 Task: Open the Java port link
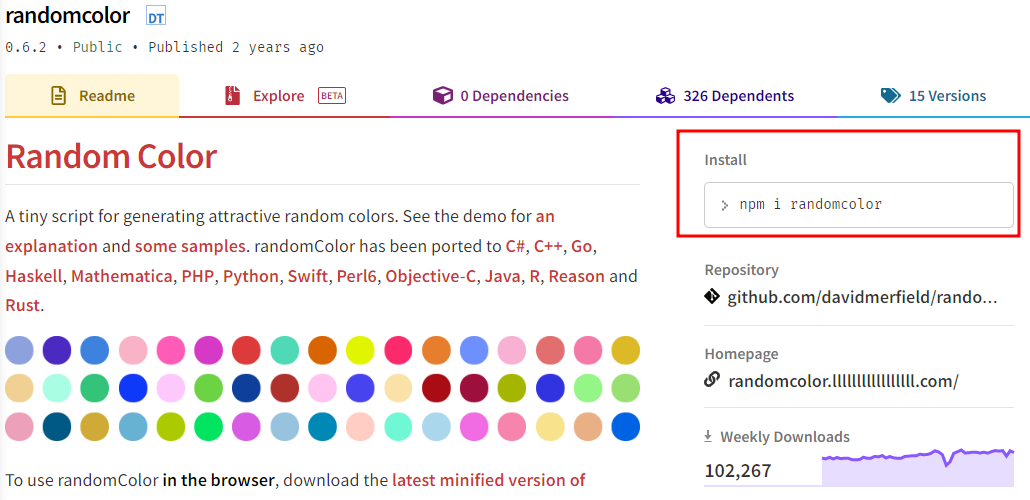(x=503, y=277)
